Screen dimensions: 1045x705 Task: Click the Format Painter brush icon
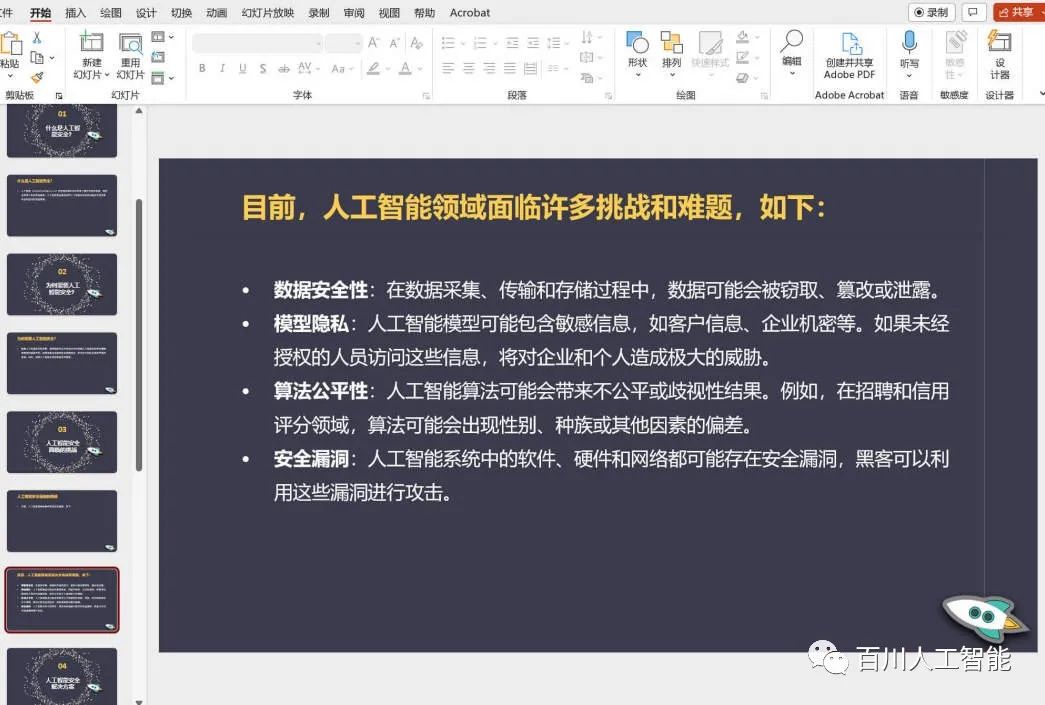coord(37,77)
